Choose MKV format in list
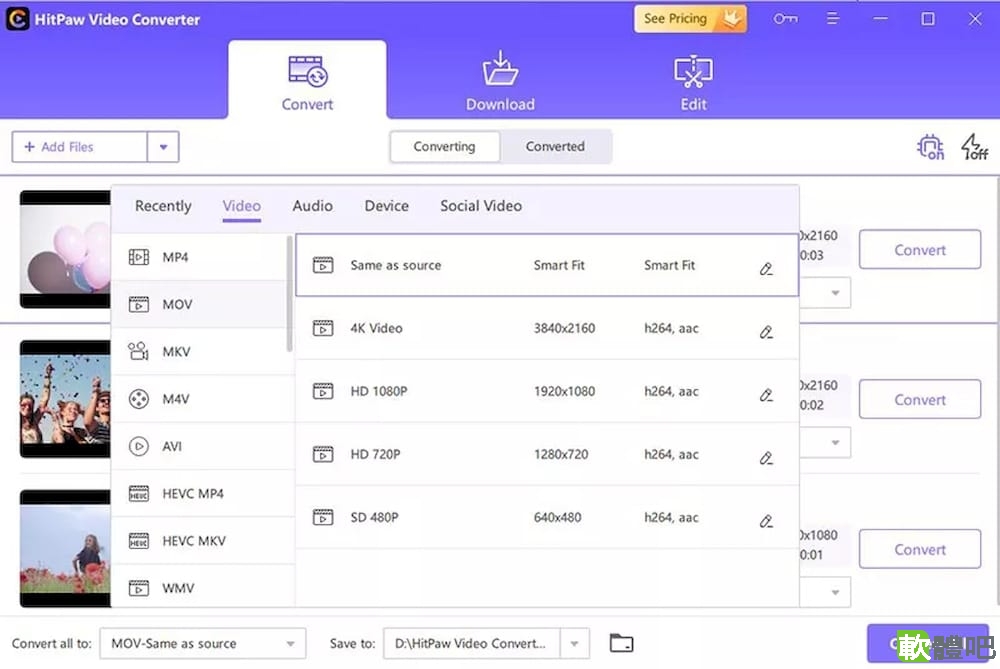1000x669 pixels. tap(199, 351)
